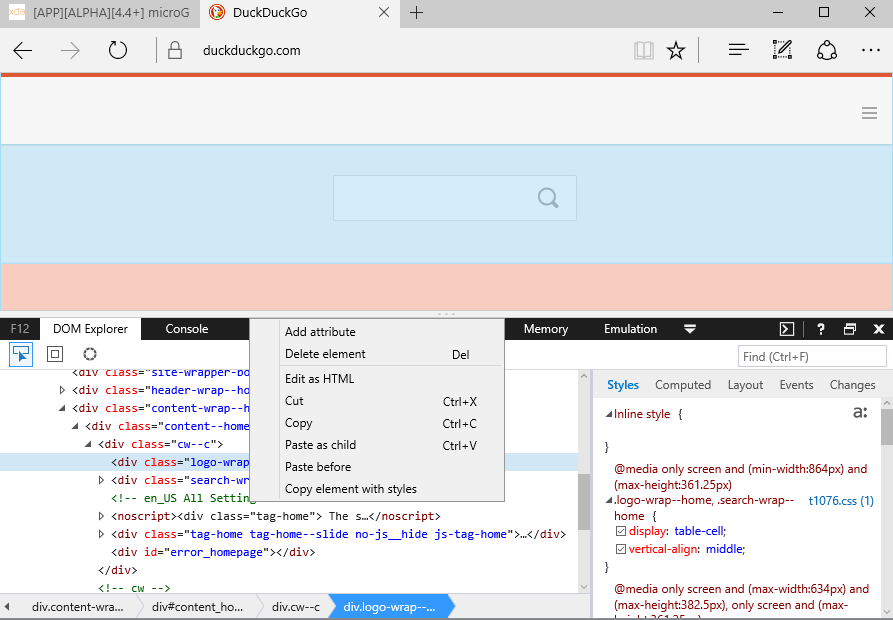The width and height of the screenshot is (893, 620).
Task: Choose Edit as HTML menu entry
Action: 319,379
